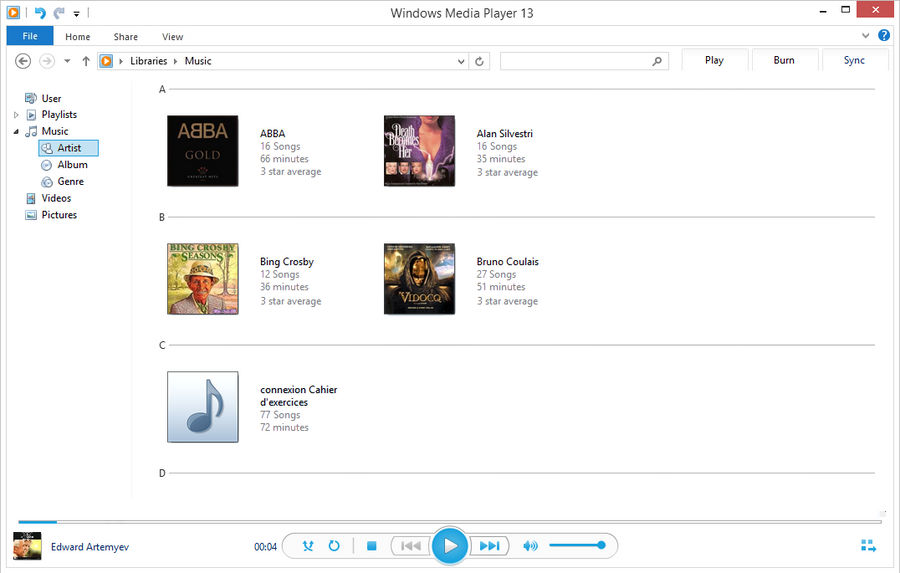Click the ABBA artist name
Viewport: 900px width, 573px height.
pos(273,133)
